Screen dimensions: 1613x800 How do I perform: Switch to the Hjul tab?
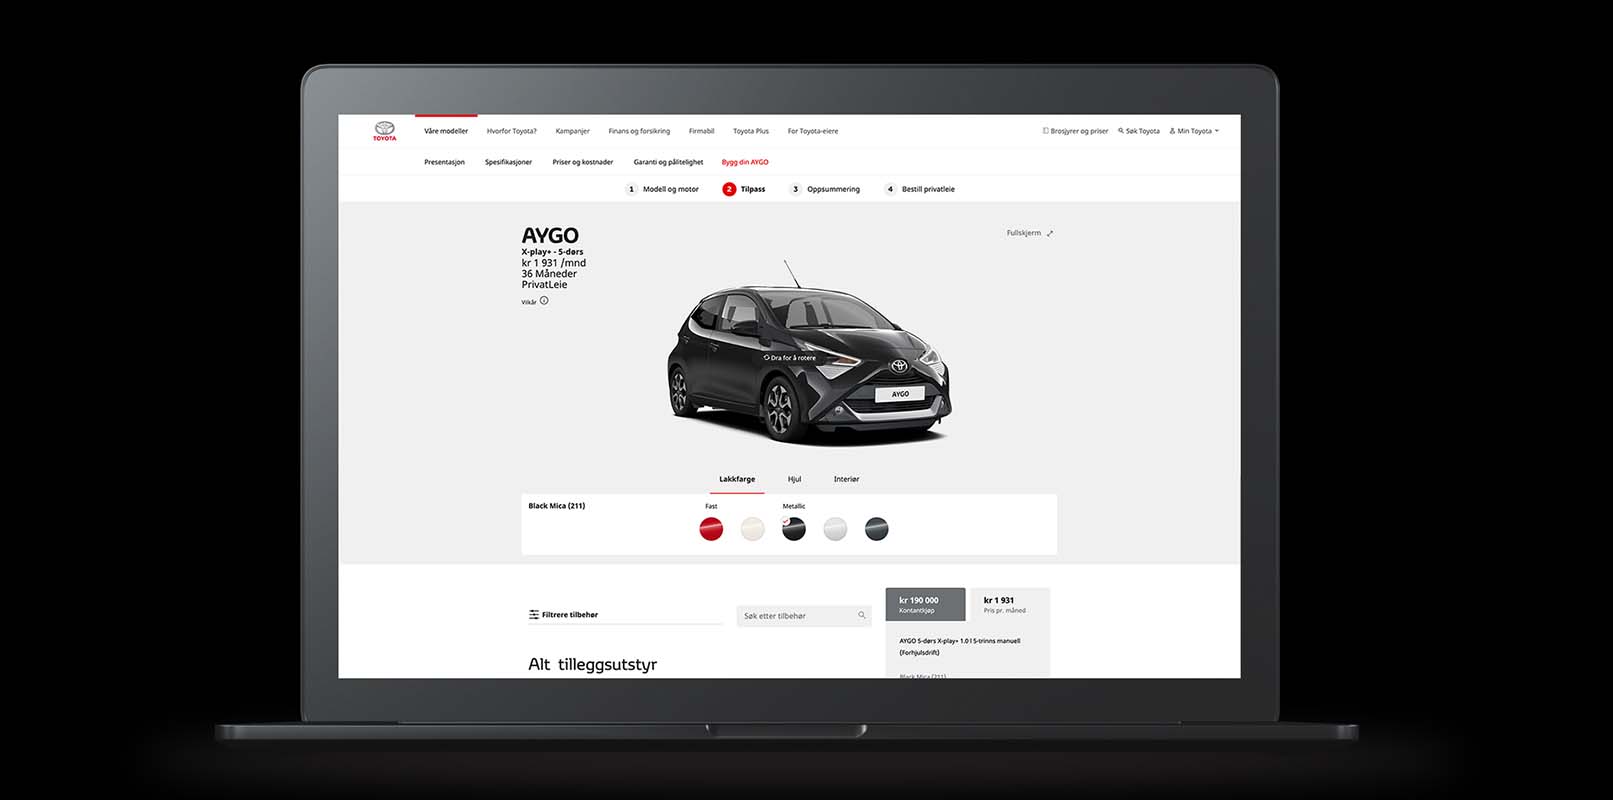tap(794, 479)
